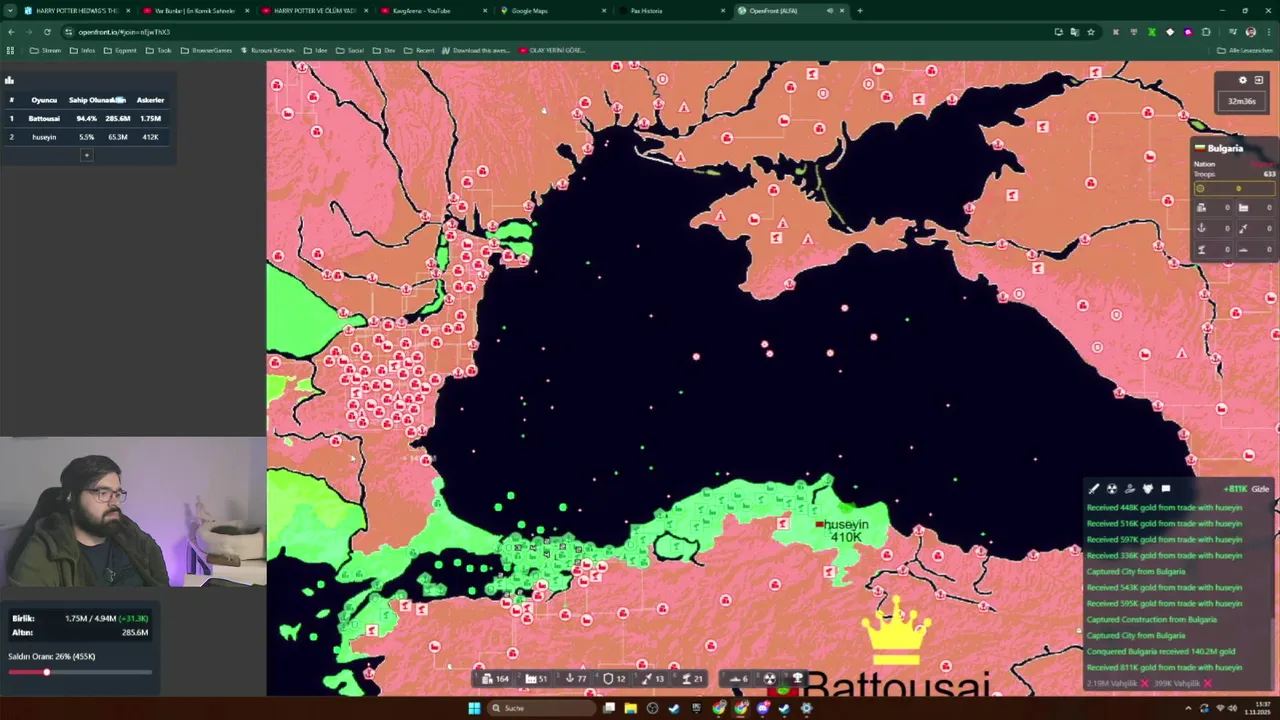This screenshot has width=1280, height=720.
Task: Click 'Captured Construction from Bulgaria' event
Action: tap(1151, 619)
